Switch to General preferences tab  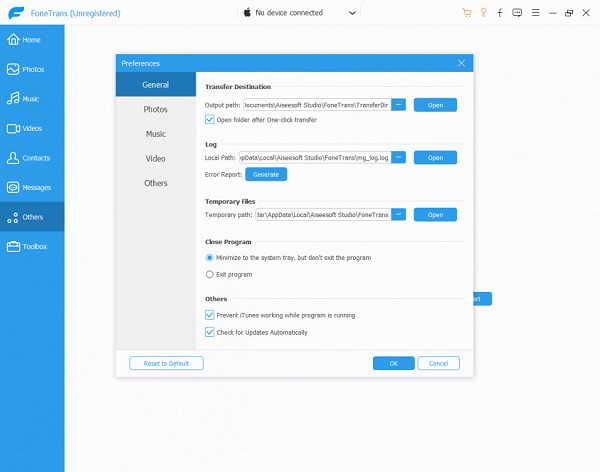pos(156,84)
